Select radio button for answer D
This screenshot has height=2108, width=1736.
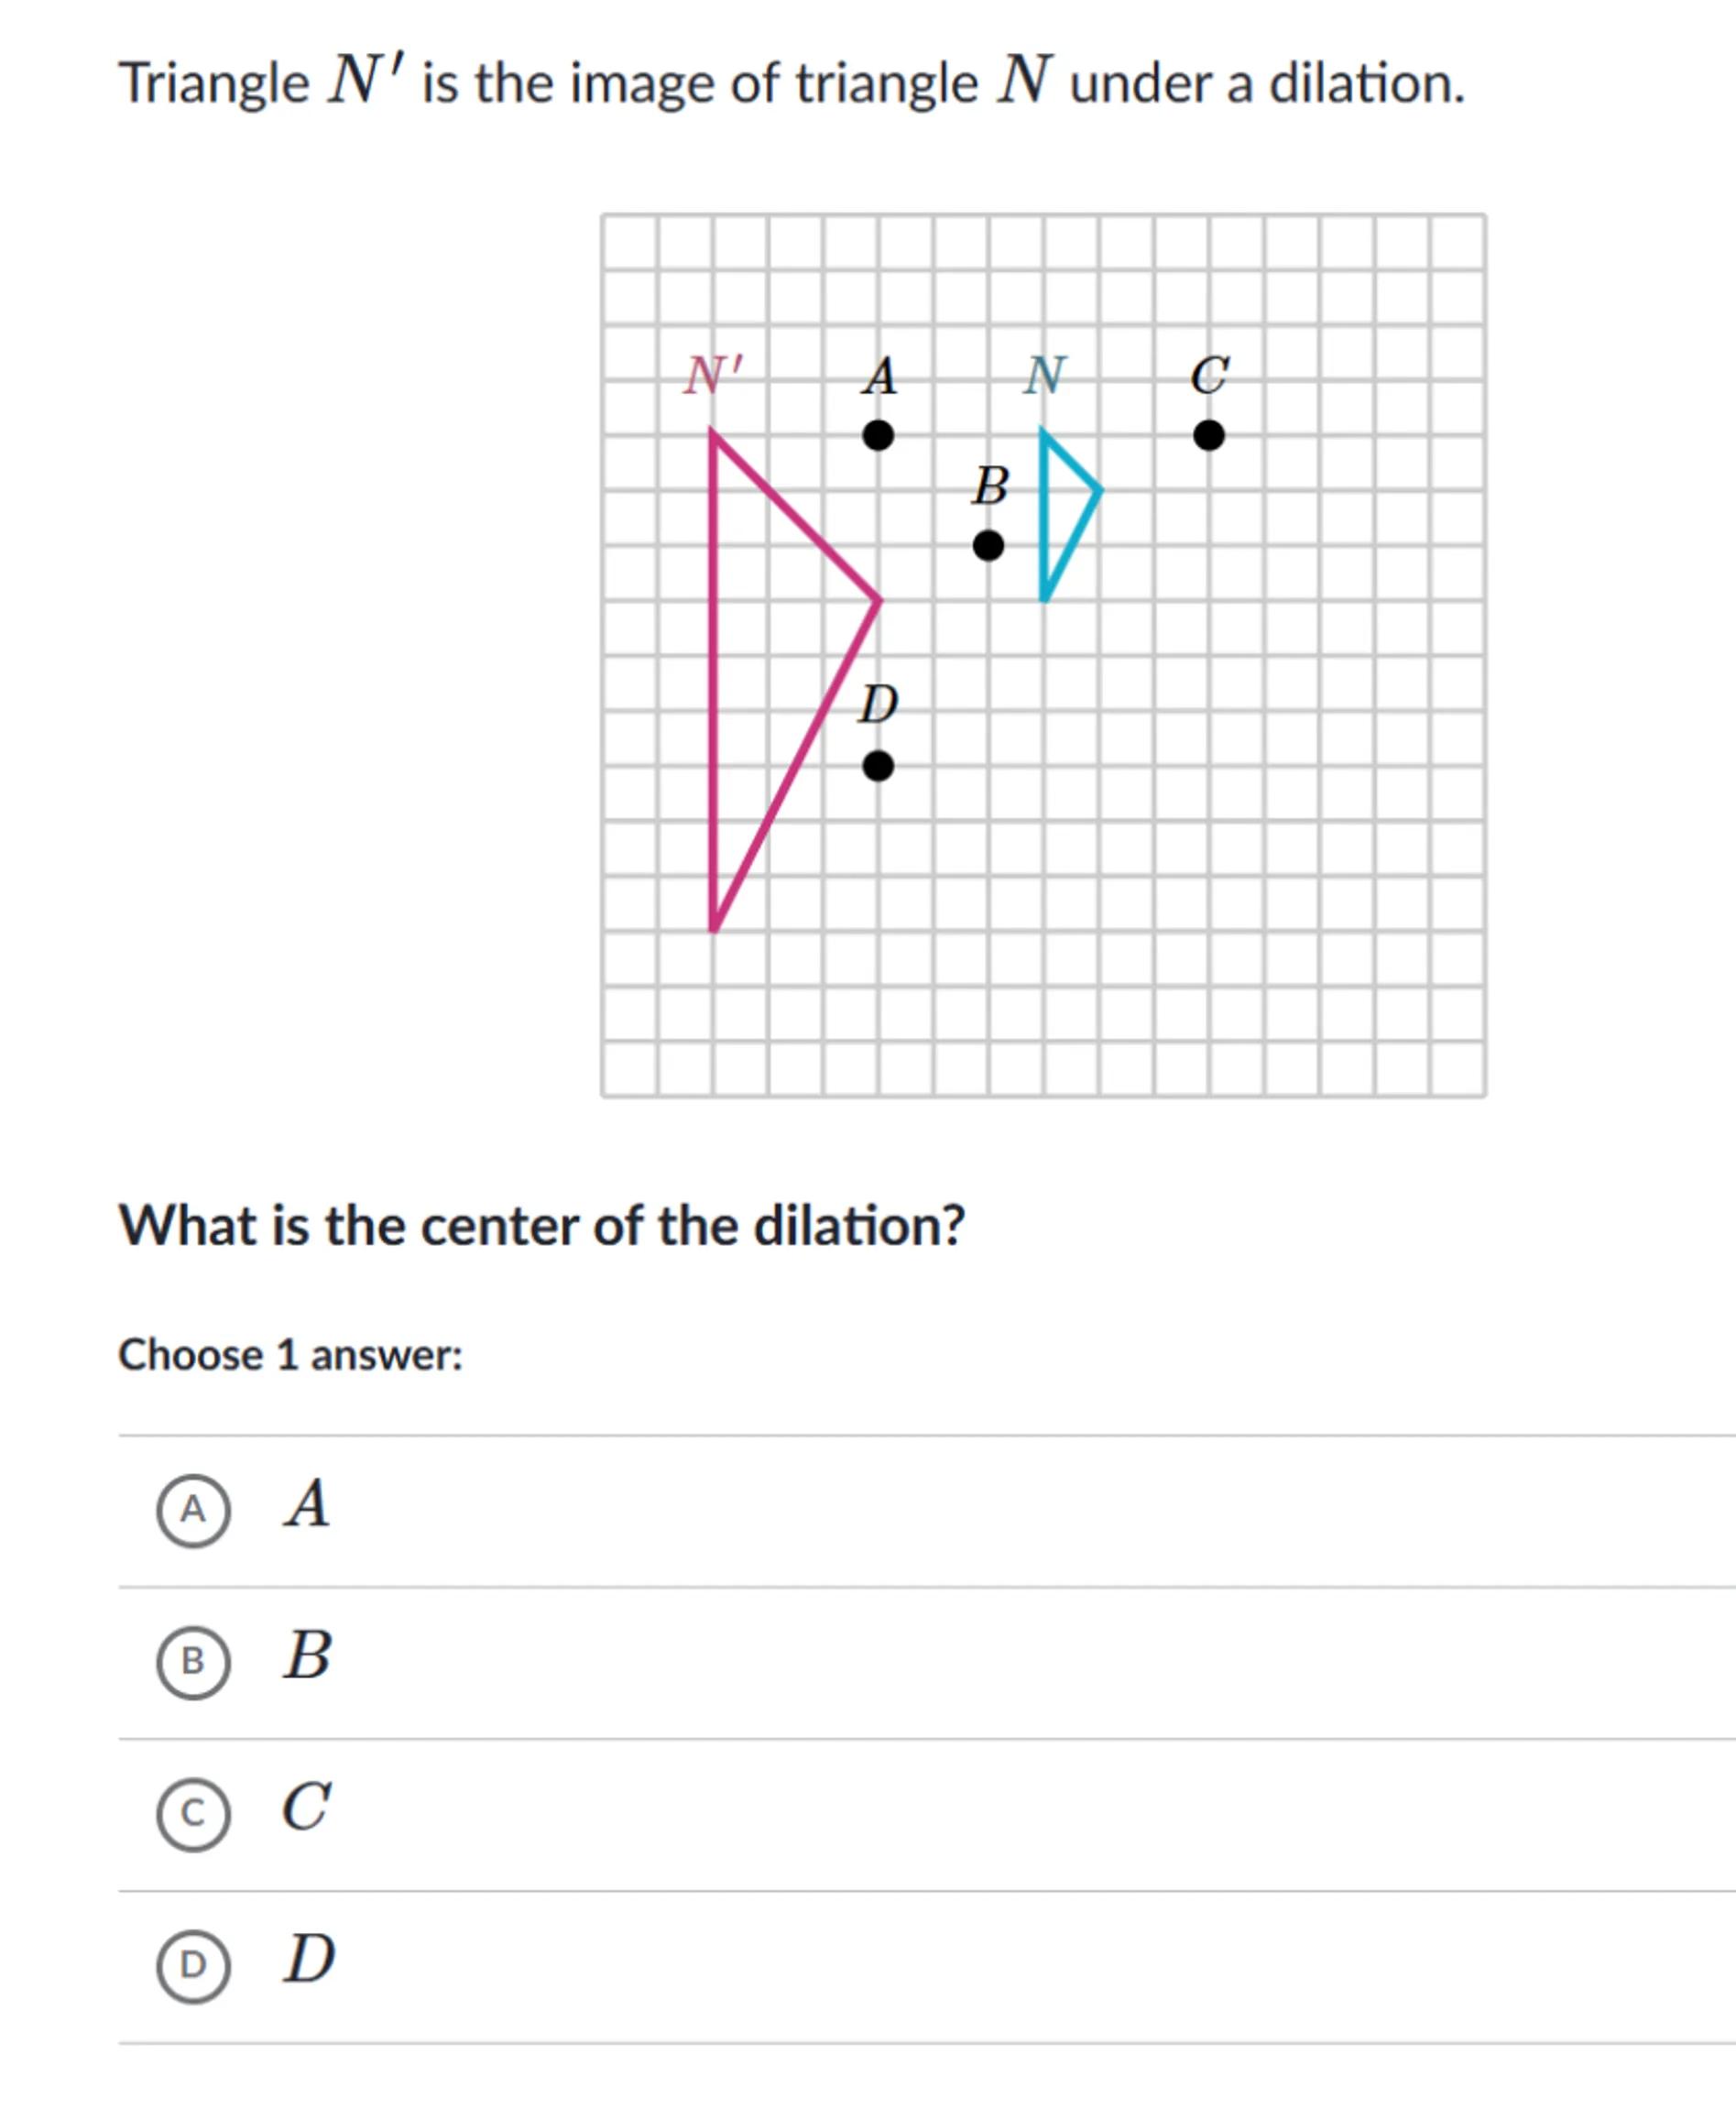pos(193,1966)
